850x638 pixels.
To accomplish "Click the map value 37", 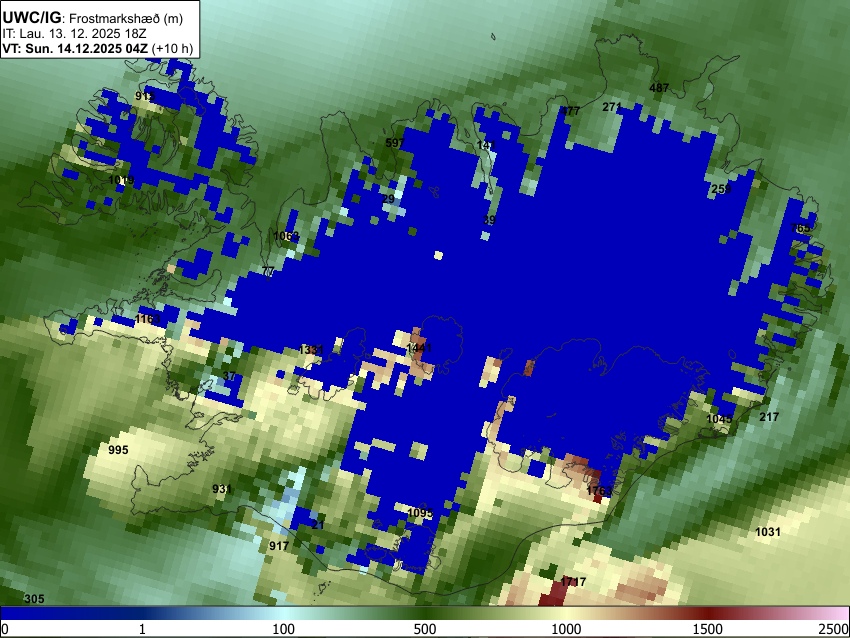I will click(229, 376).
